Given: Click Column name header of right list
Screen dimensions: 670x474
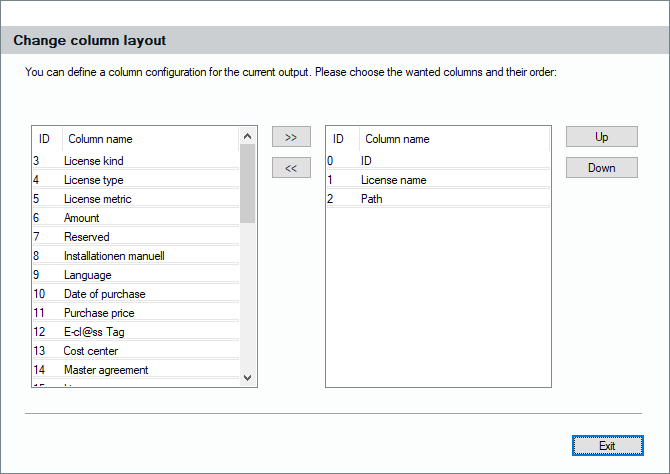Looking at the screenshot, I should click(x=397, y=139).
